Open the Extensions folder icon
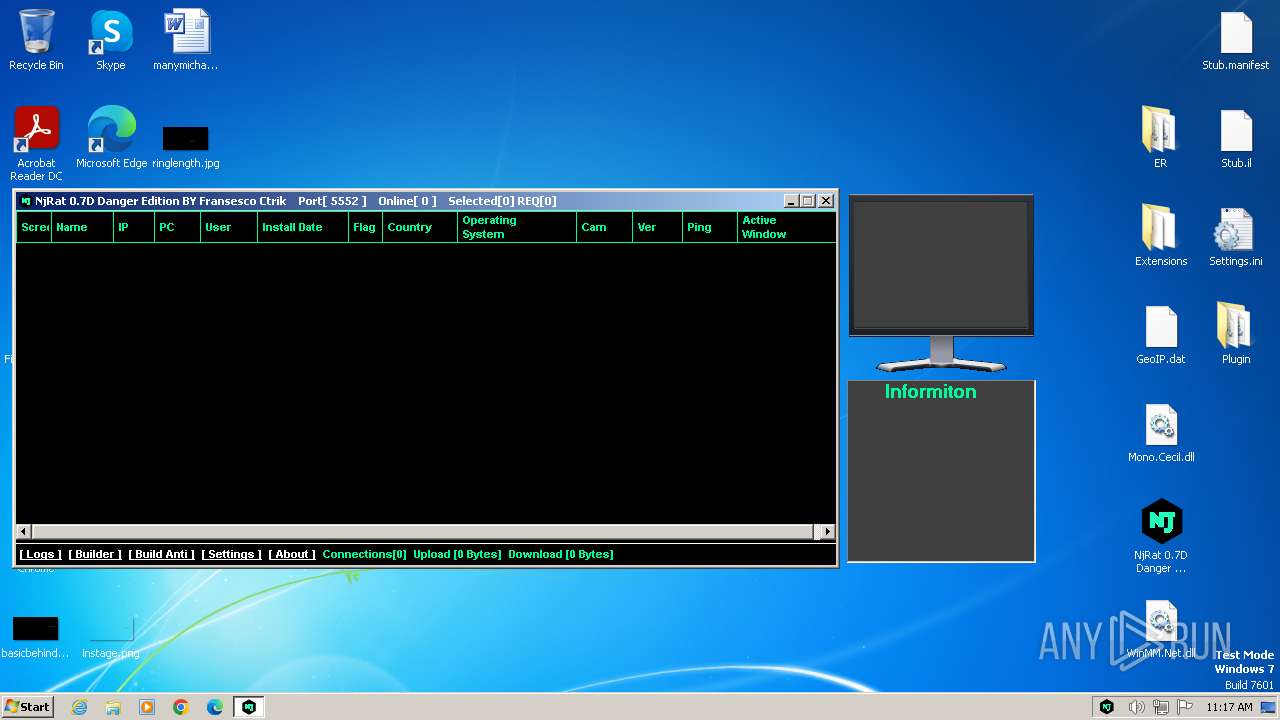The width and height of the screenshot is (1280, 720). [1160, 236]
